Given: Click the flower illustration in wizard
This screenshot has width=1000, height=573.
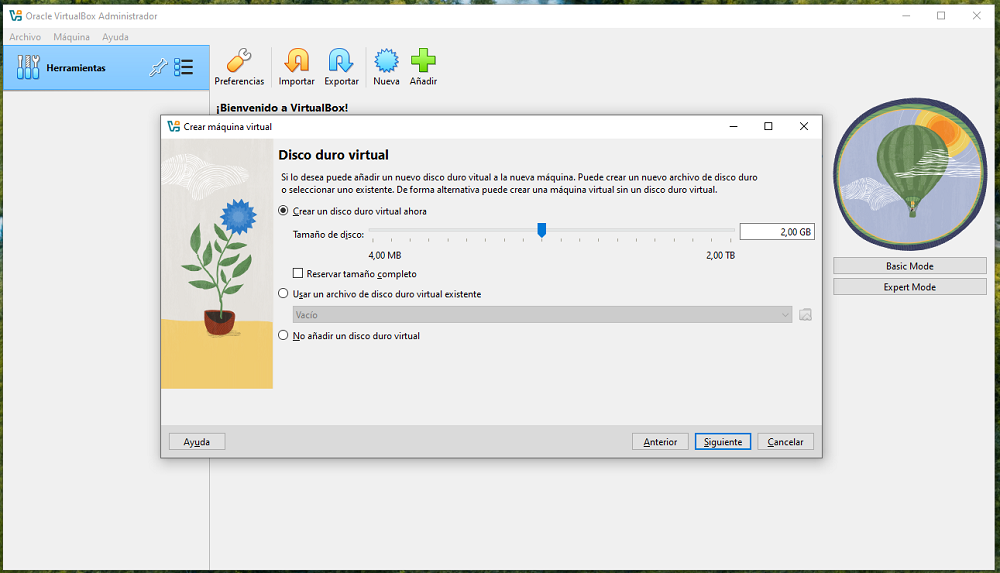Looking at the screenshot, I should pos(217,264).
